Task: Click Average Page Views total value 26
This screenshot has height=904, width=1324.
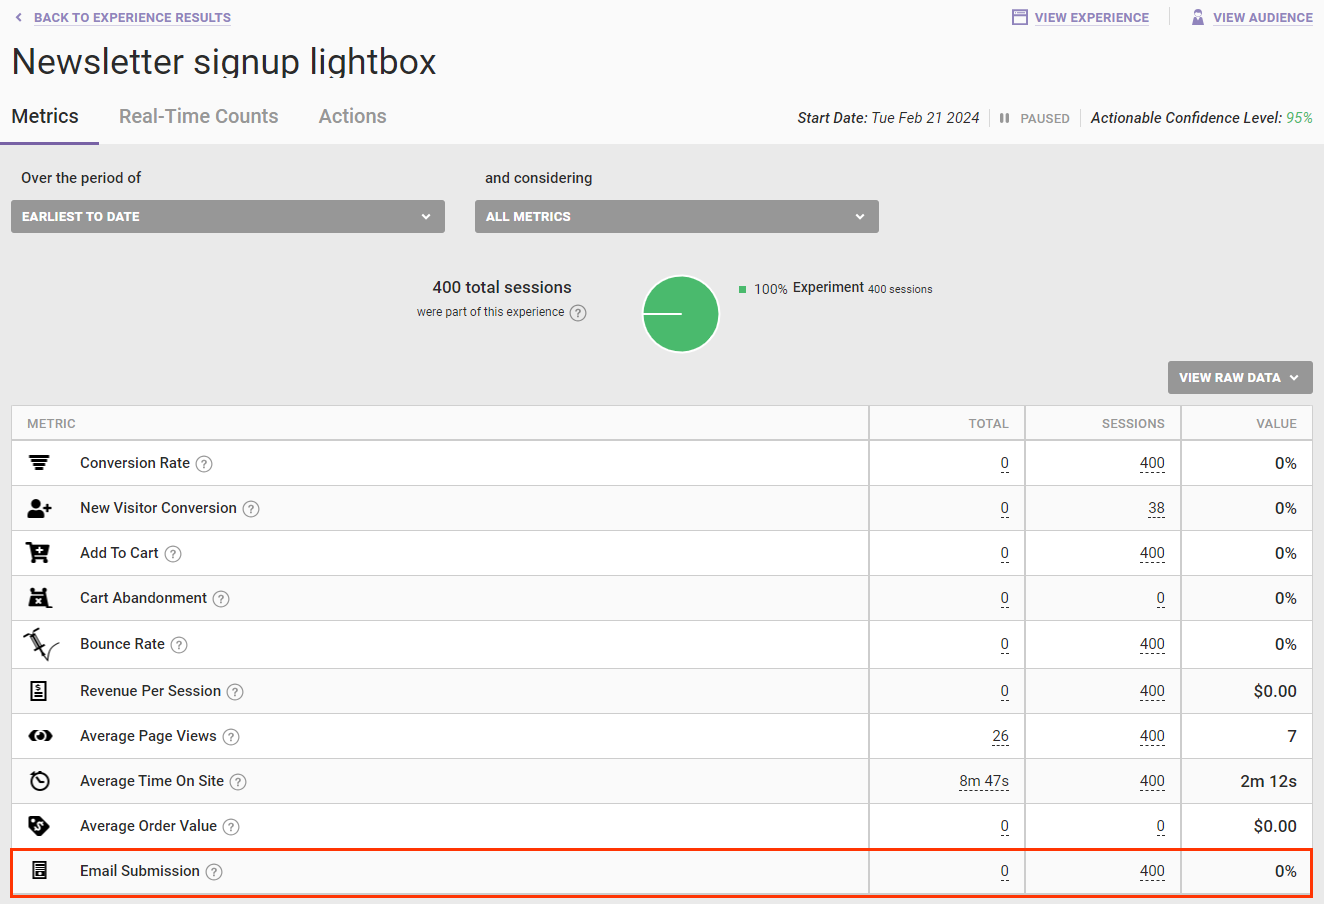Action: click(x=1000, y=736)
